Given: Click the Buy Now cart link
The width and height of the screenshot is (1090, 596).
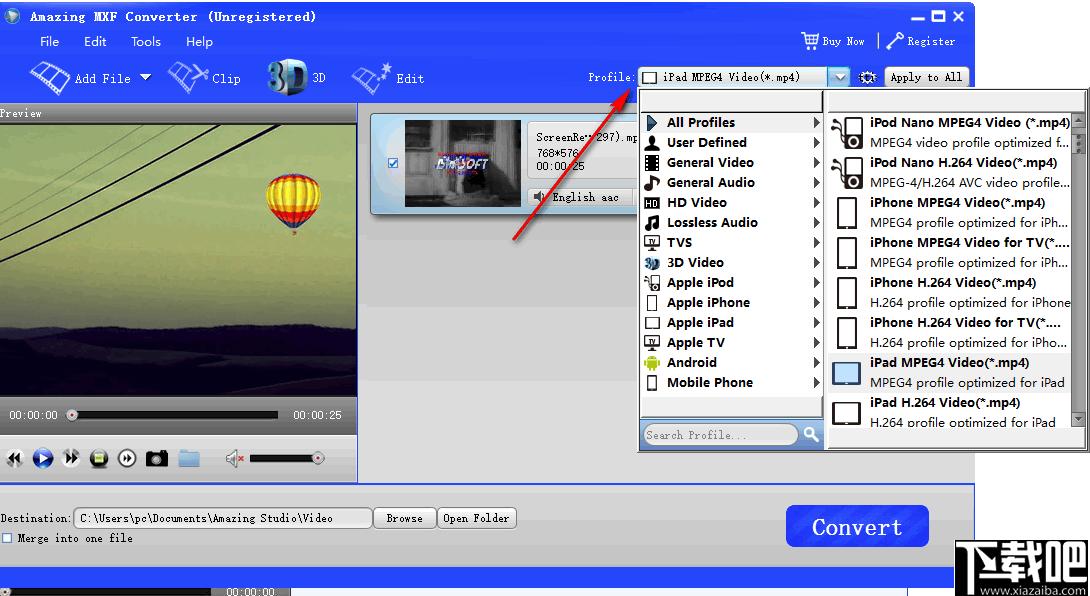Looking at the screenshot, I should pyautogui.click(x=833, y=41).
